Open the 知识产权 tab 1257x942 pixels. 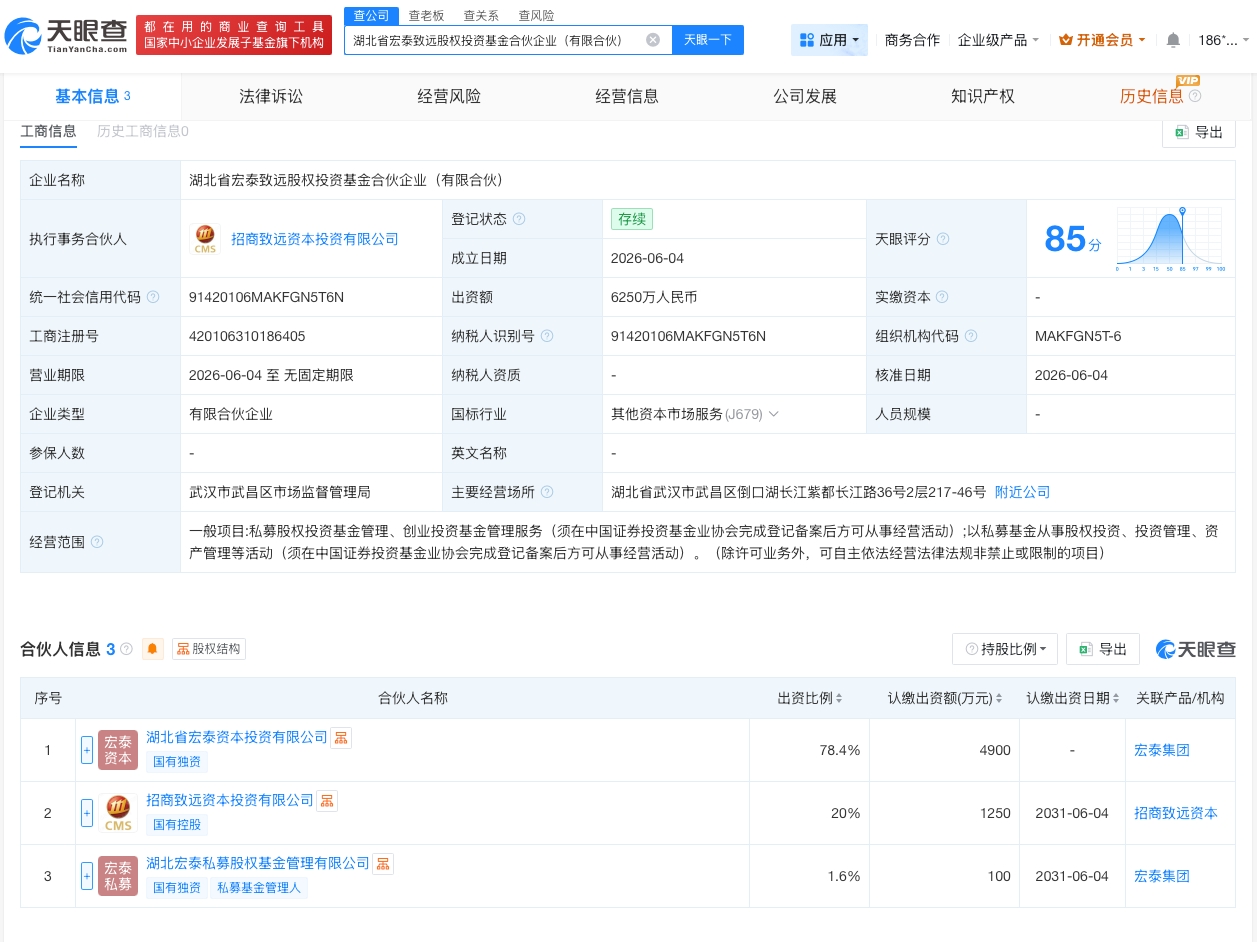pyautogui.click(x=983, y=96)
